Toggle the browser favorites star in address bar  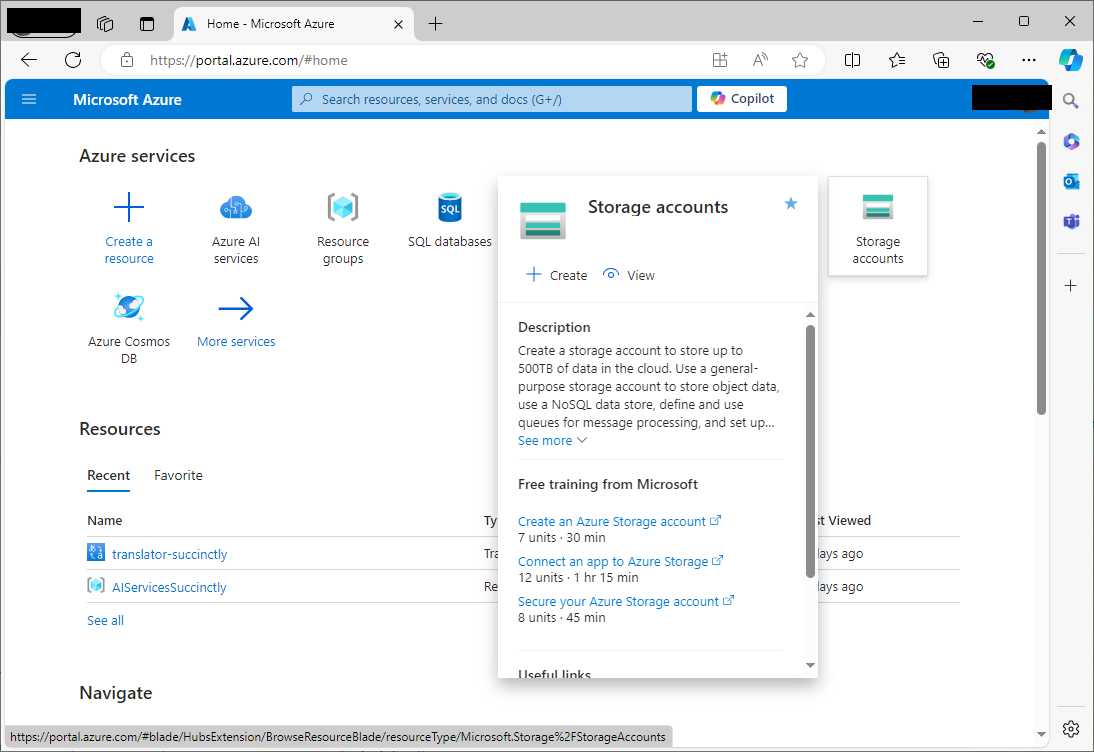point(800,60)
